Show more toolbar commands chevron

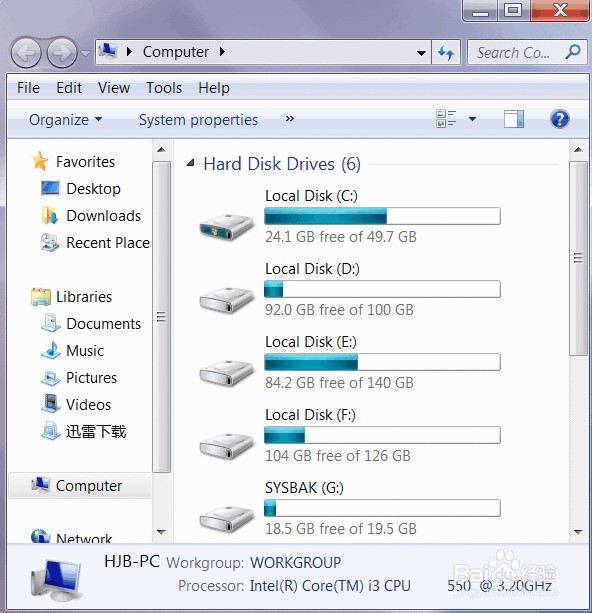[289, 119]
